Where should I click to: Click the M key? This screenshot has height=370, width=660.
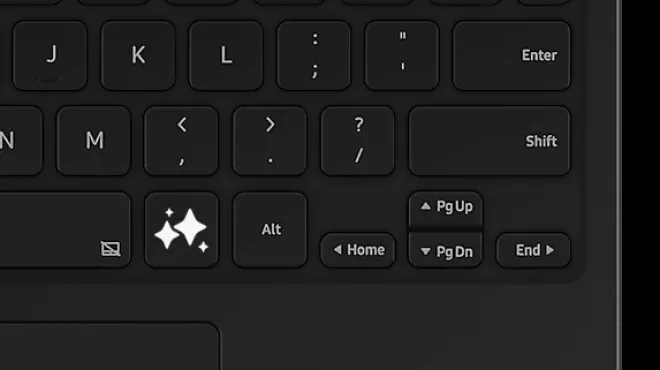click(x=93, y=141)
